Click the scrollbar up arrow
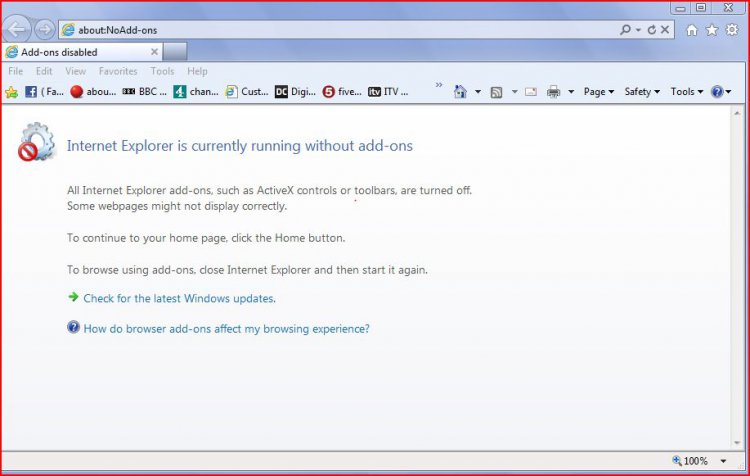750x476 pixels. [737, 113]
